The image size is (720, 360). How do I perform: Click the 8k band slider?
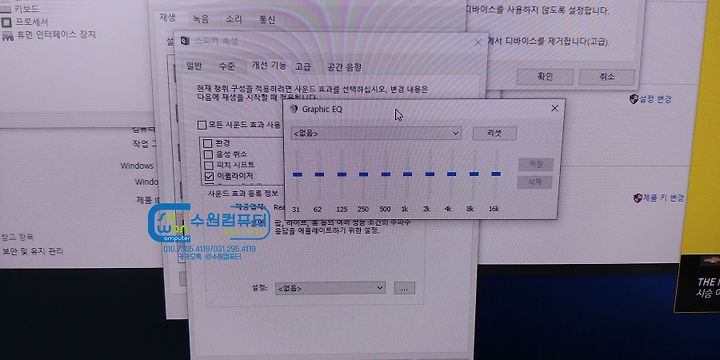(474, 174)
